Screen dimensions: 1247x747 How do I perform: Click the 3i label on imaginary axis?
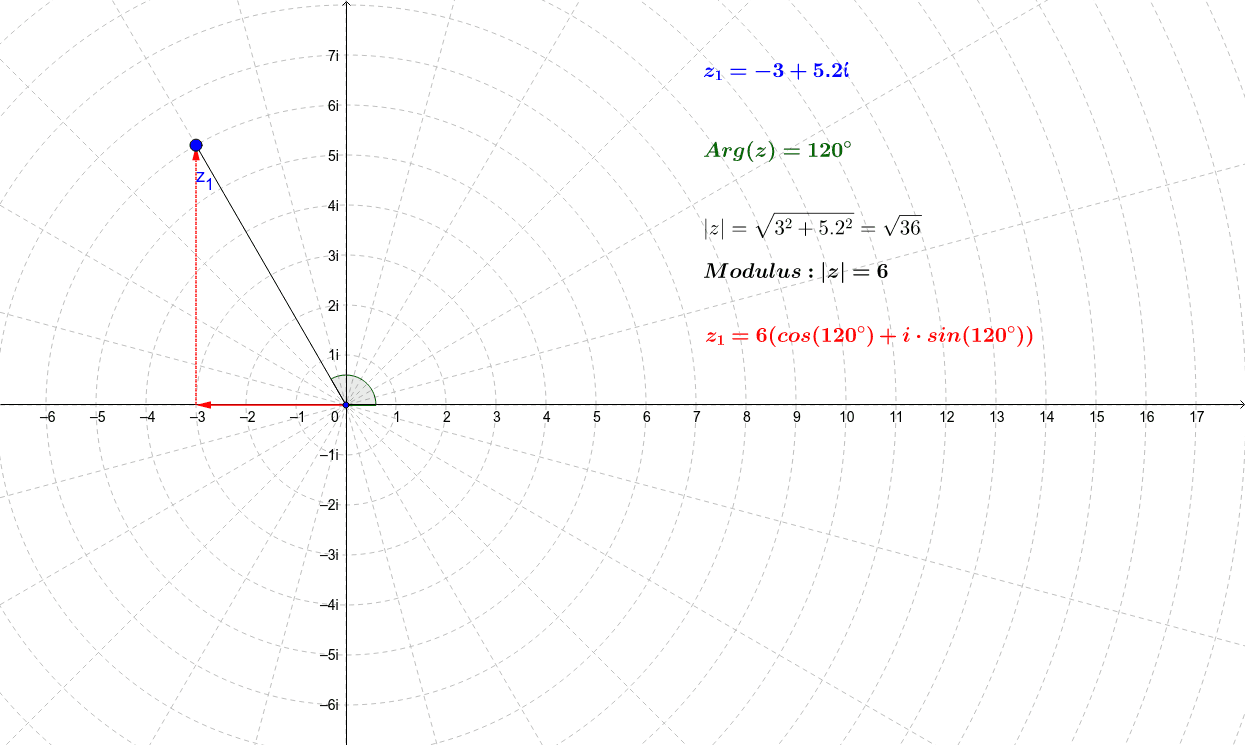pyautogui.click(x=333, y=256)
